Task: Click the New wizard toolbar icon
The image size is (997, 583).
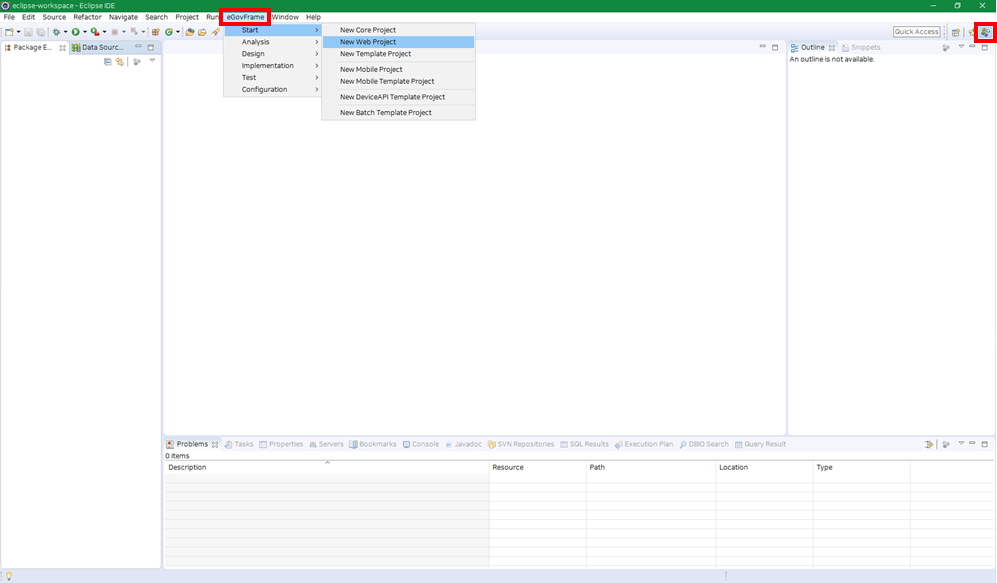Action: coord(9,32)
